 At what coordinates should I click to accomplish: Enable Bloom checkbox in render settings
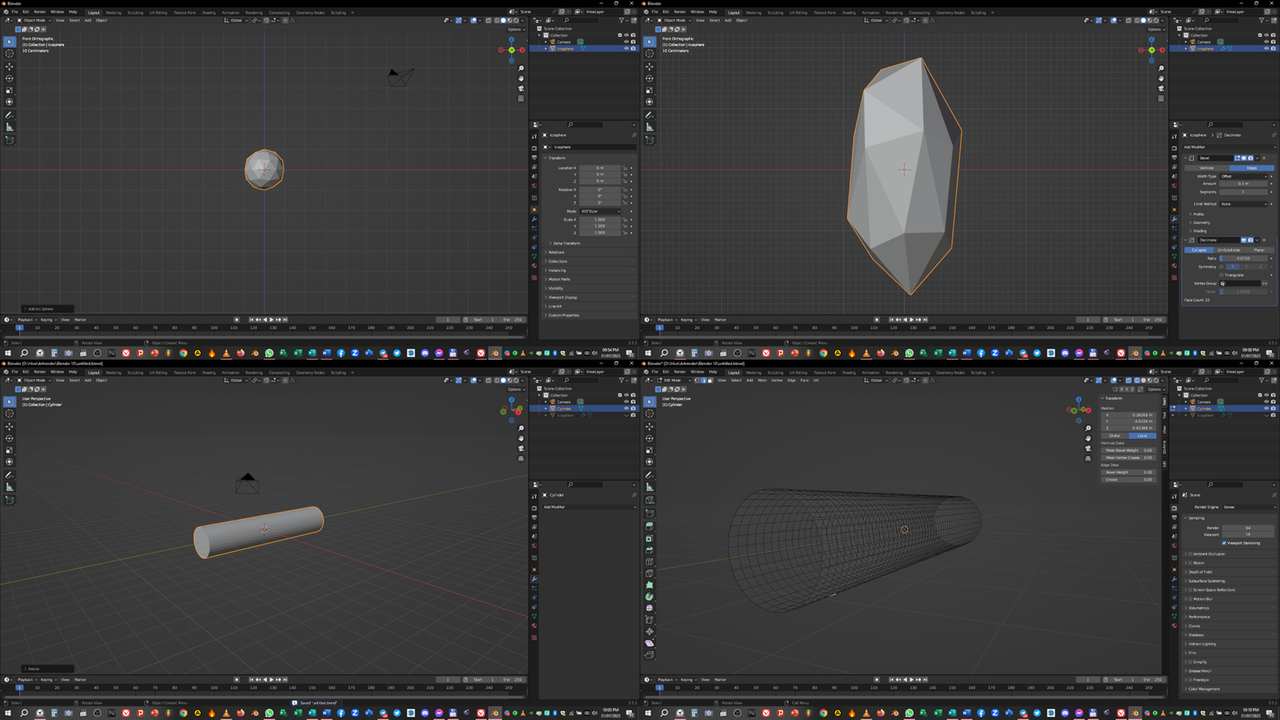pyautogui.click(x=1190, y=563)
